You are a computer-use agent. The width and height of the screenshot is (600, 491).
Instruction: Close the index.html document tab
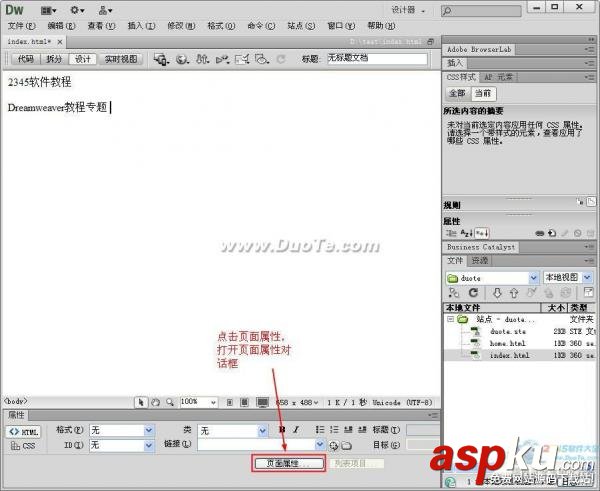pyautogui.click(x=60, y=42)
